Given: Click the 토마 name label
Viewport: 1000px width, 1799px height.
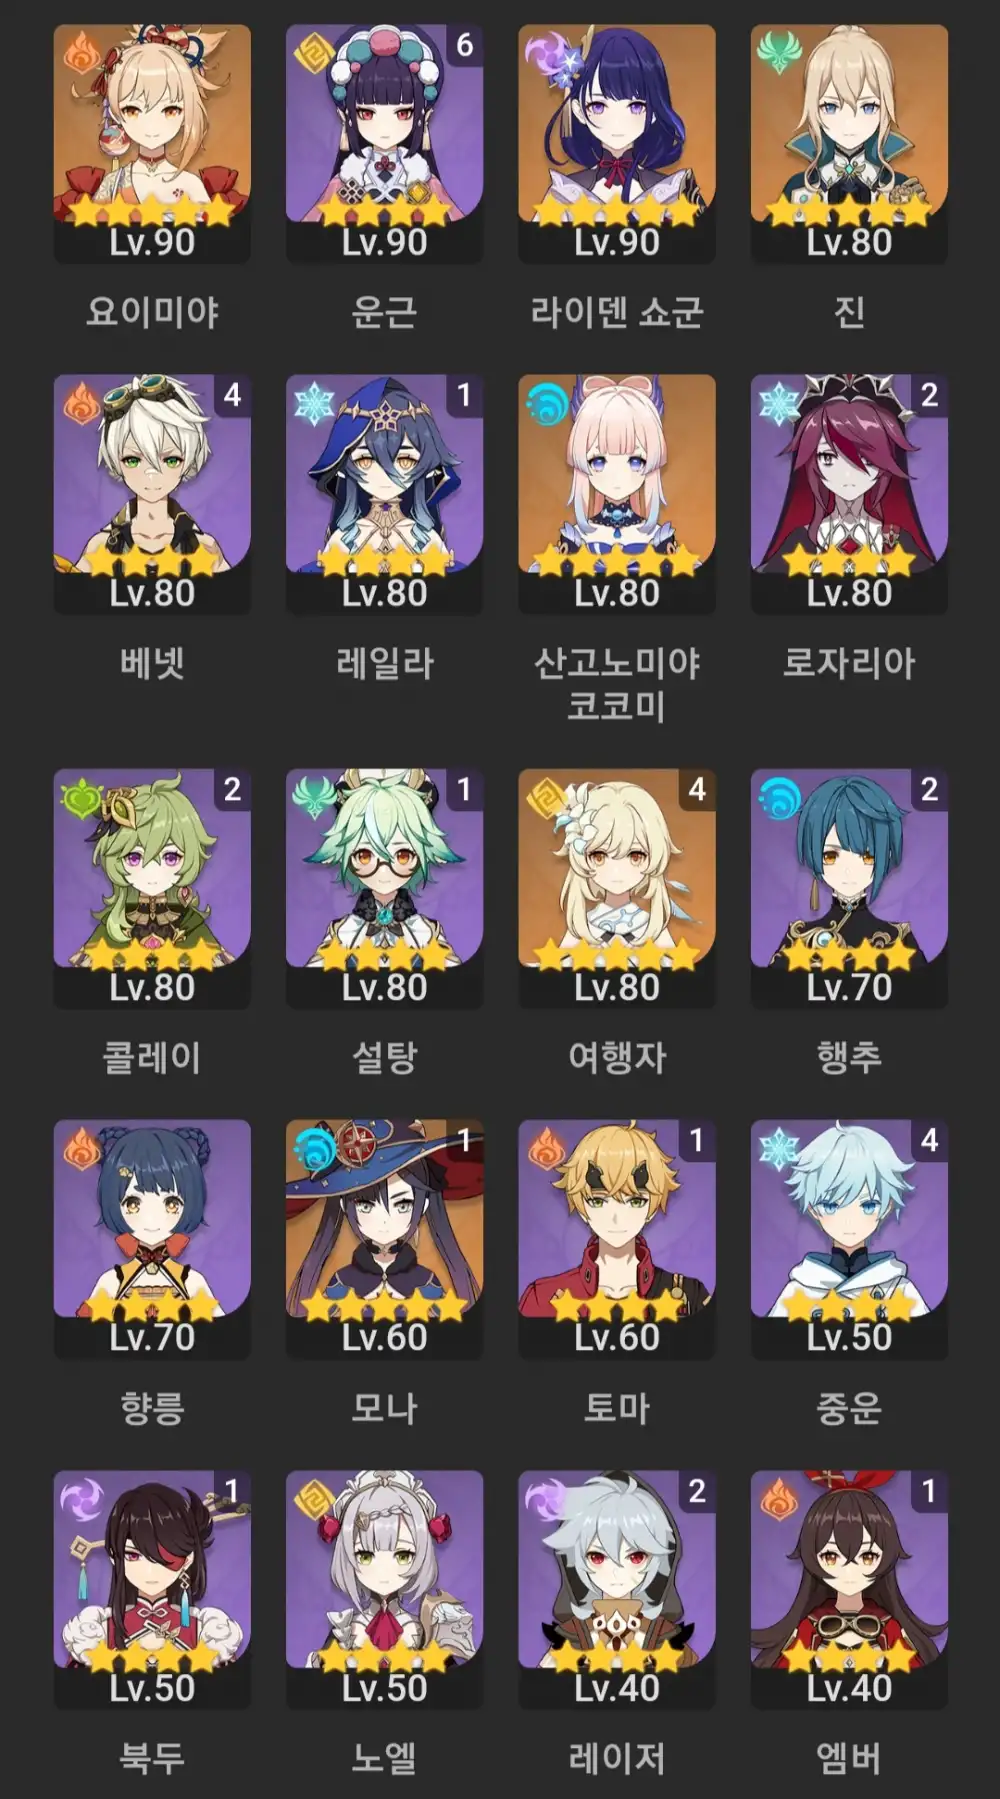Looking at the screenshot, I should (x=617, y=1407).
